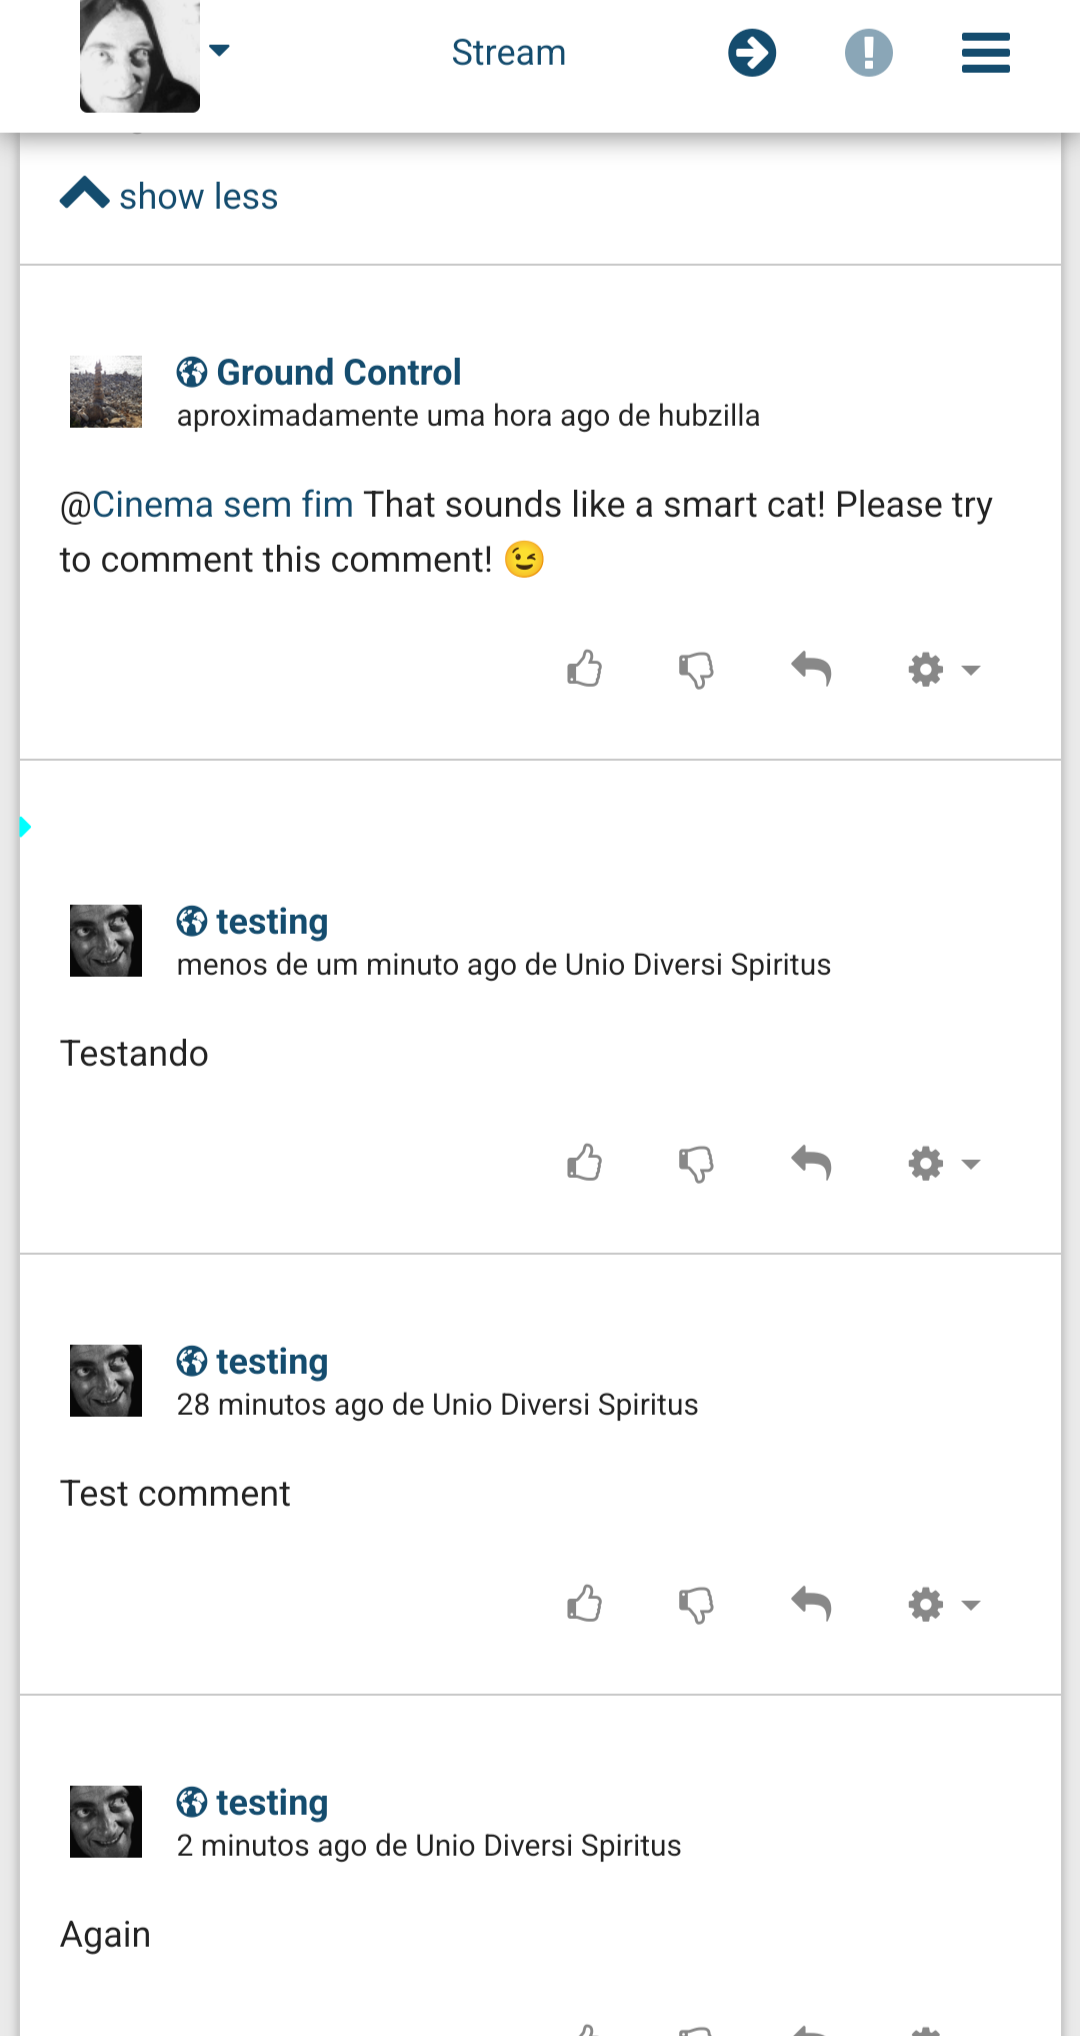Screen dimensions: 1080x2036
Task: Open settings gear dropdown on Ground Control comment
Action: coord(943,669)
